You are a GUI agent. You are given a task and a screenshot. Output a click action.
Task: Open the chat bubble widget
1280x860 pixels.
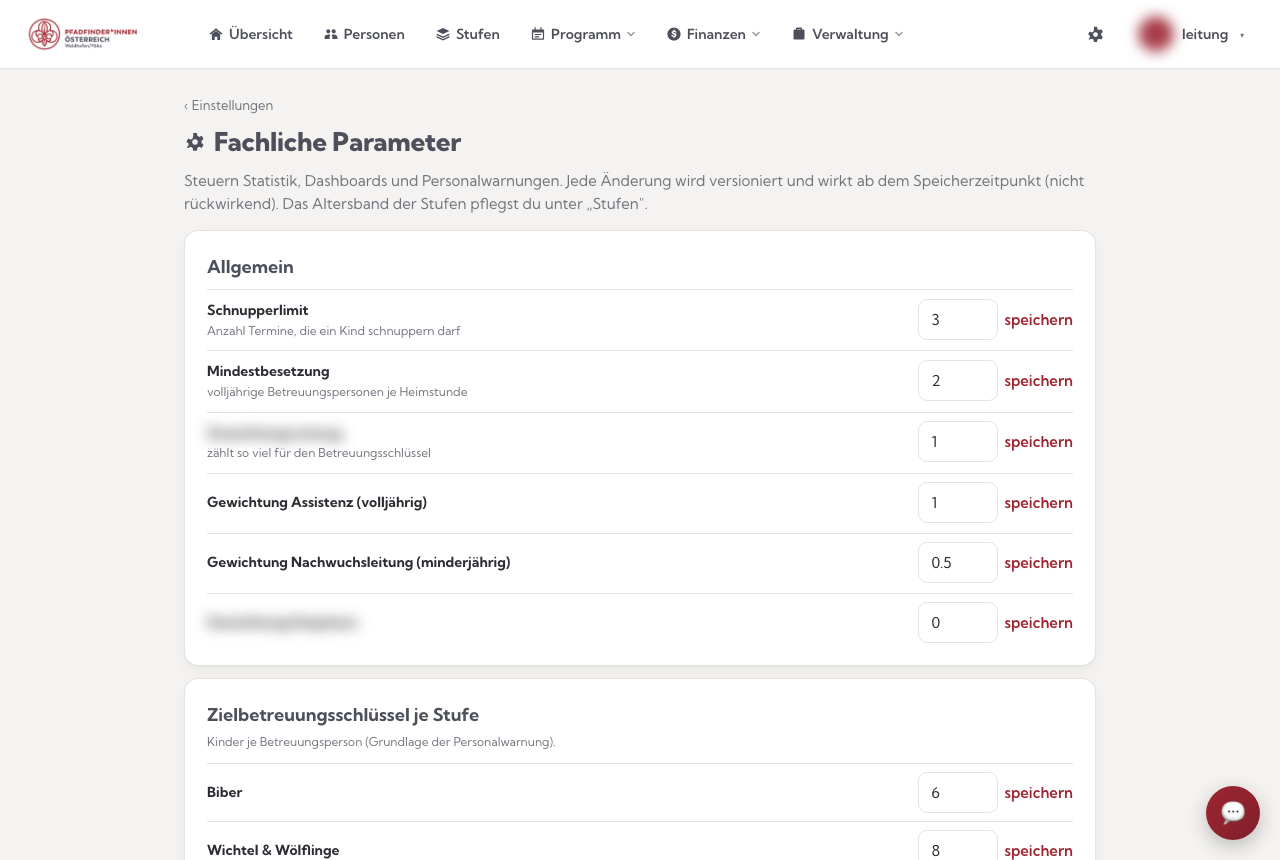click(x=1233, y=813)
